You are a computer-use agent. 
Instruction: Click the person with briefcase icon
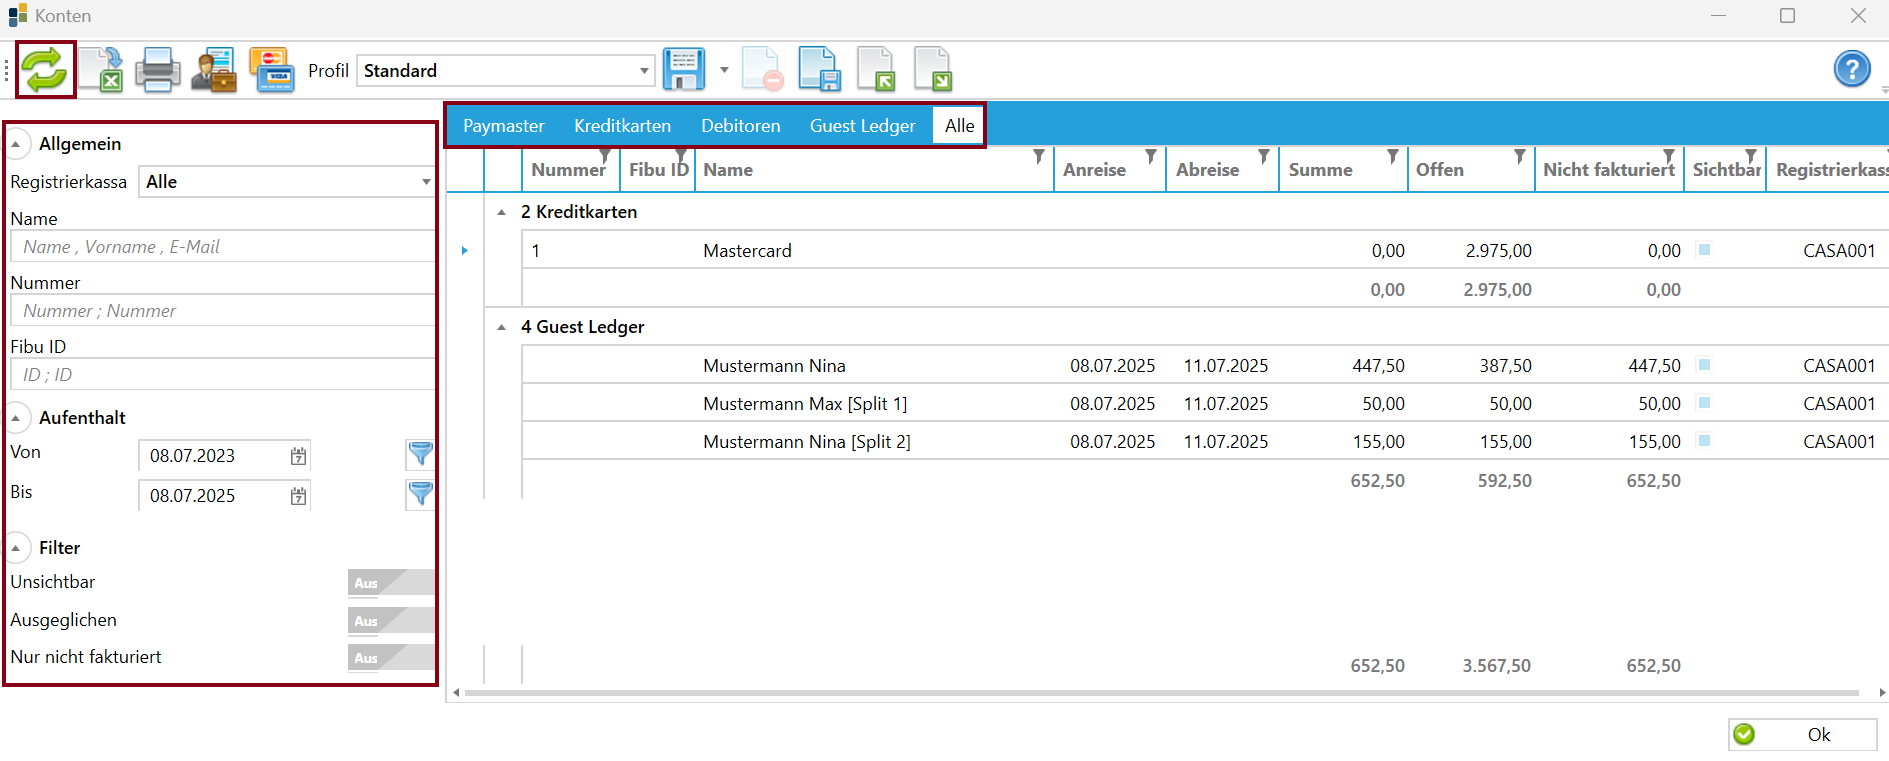214,70
